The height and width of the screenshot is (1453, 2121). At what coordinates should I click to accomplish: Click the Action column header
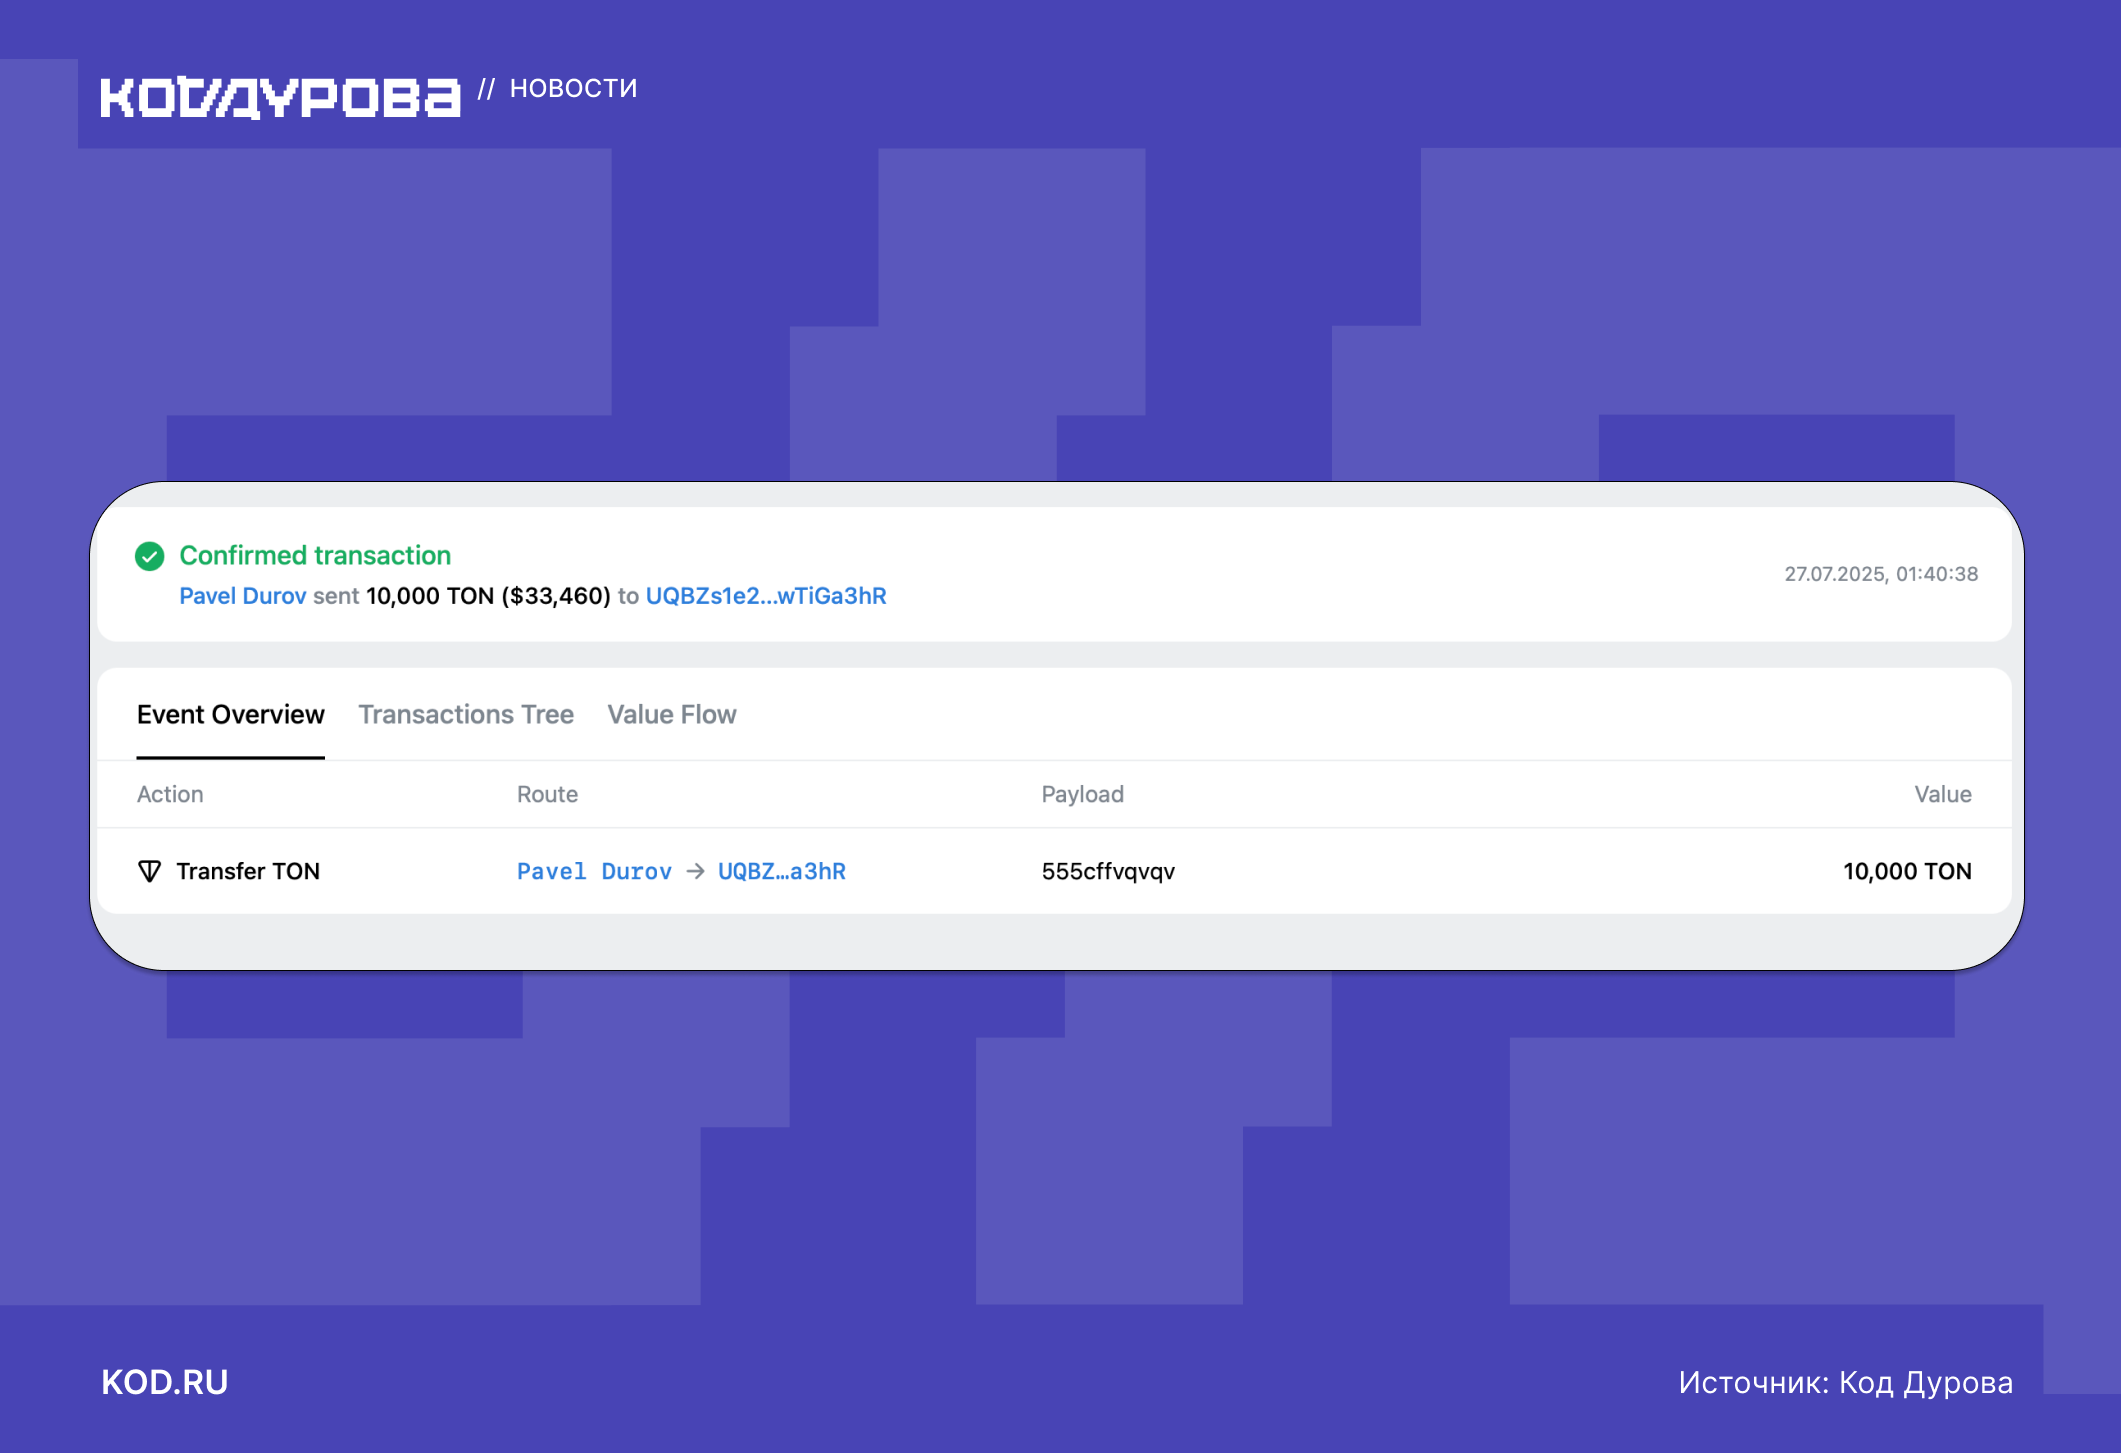click(170, 794)
